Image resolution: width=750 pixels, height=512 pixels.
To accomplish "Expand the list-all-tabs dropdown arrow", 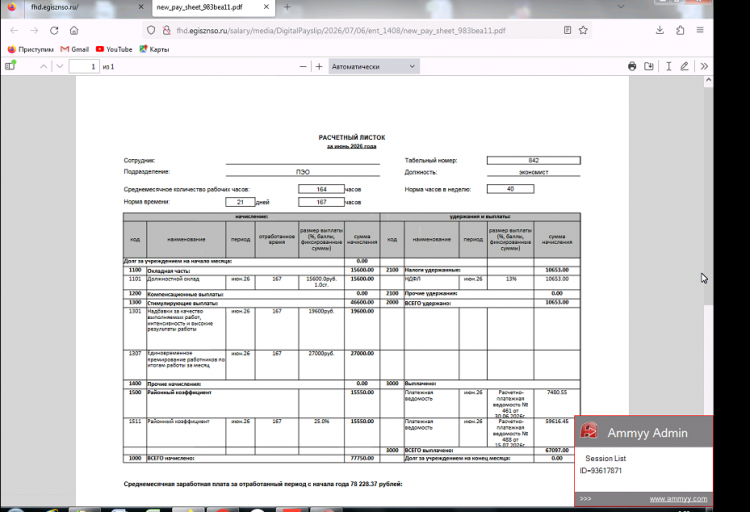I will click(621, 7).
